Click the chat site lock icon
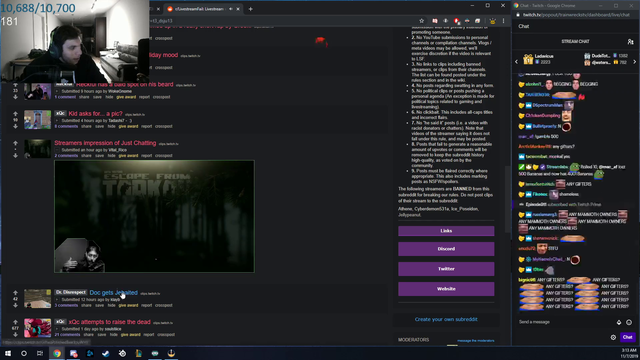Viewport: 640px width, 360px height. coord(518,15)
